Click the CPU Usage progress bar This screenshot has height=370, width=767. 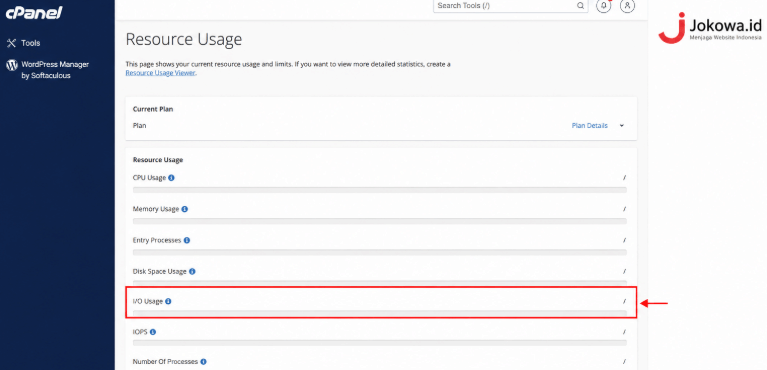click(x=380, y=190)
